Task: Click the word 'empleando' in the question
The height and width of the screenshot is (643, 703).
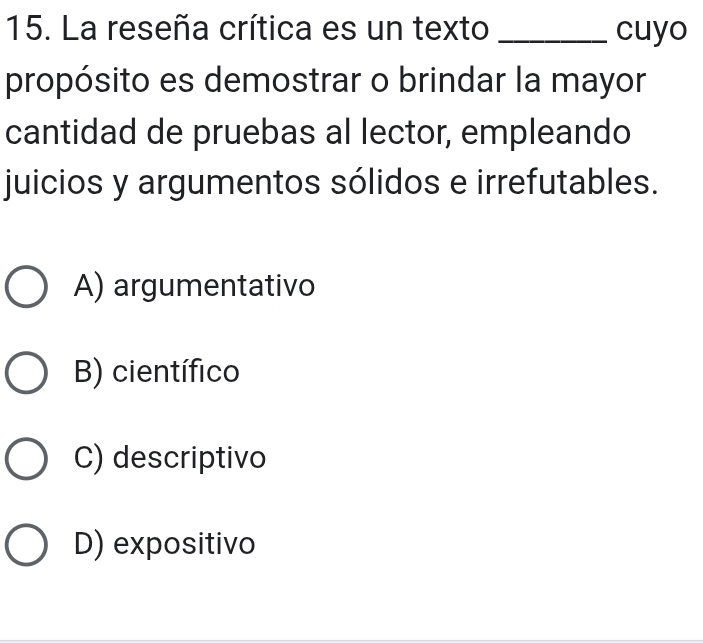Action: click(x=546, y=134)
